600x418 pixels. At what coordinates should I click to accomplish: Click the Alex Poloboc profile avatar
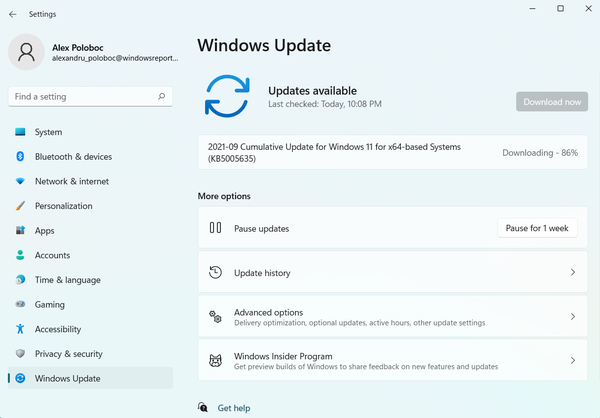pyautogui.click(x=26, y=53)
